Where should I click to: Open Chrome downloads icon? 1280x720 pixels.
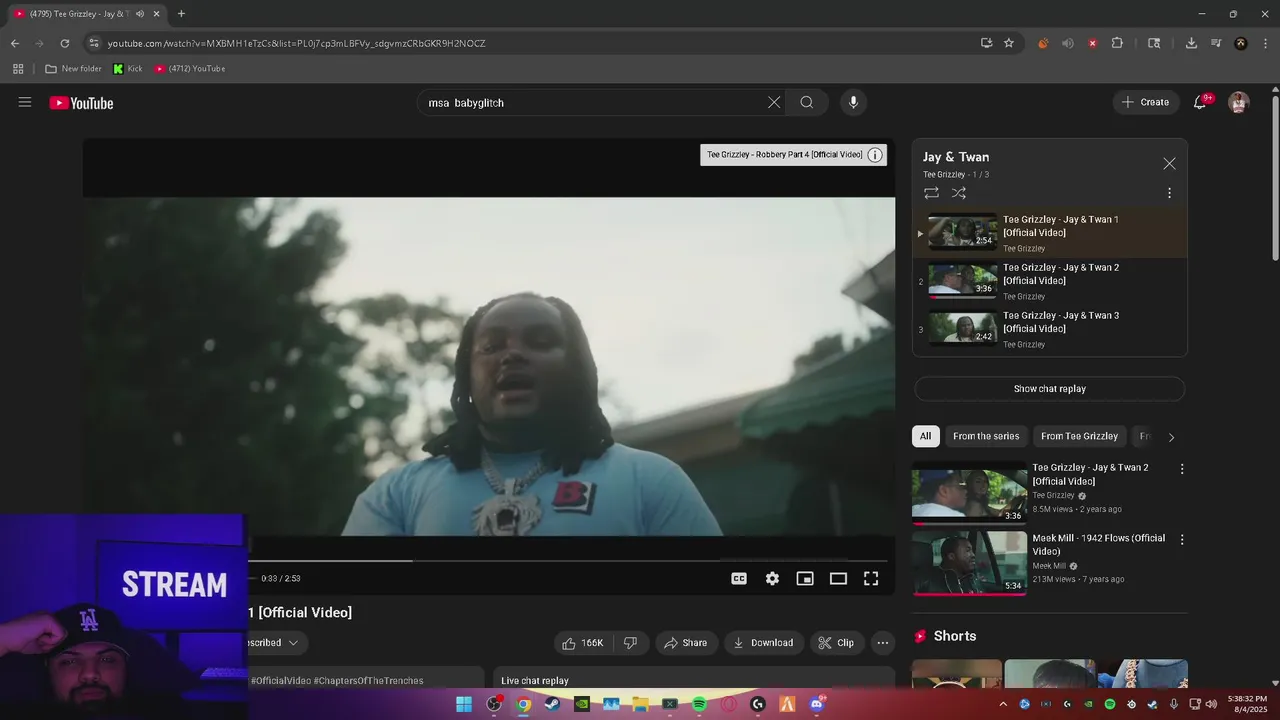tap(1191, 43)
